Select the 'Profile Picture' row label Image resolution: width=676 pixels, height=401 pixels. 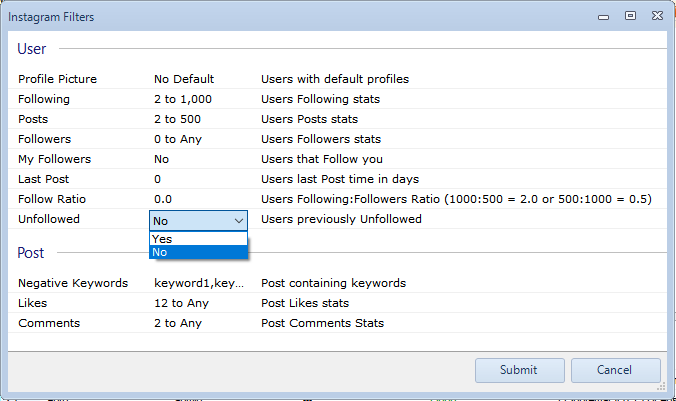tap(57, 79)
